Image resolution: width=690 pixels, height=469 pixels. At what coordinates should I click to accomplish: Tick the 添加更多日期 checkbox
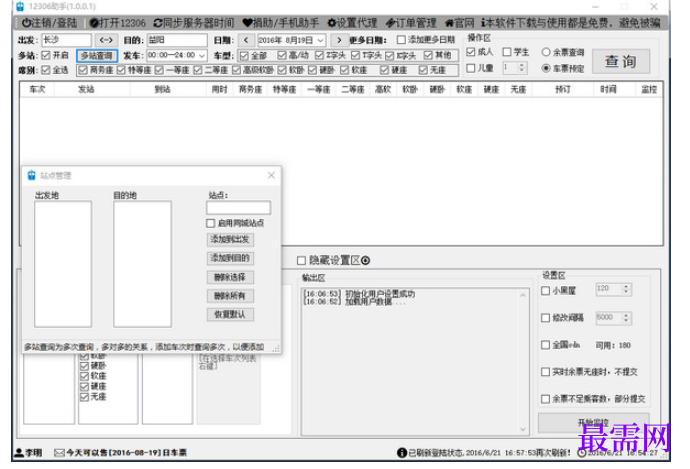[401, 40]
